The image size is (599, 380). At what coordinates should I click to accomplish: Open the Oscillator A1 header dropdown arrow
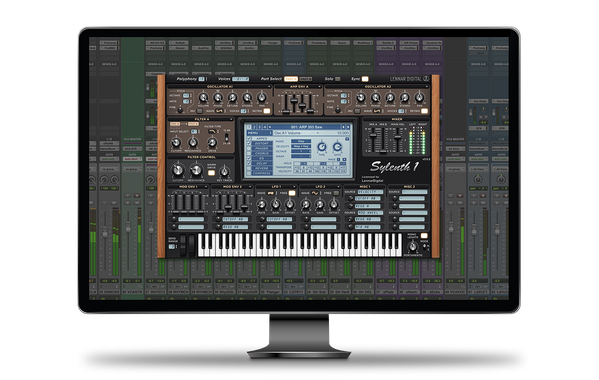tap(269, 87)
